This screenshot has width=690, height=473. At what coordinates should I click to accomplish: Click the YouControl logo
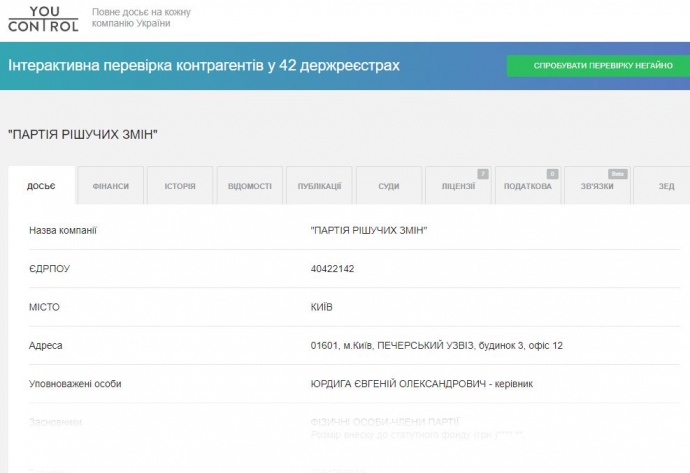(42, 18)
